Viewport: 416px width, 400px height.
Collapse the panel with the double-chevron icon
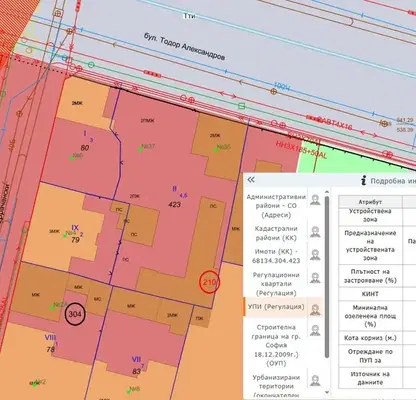(x=251, y=180)
